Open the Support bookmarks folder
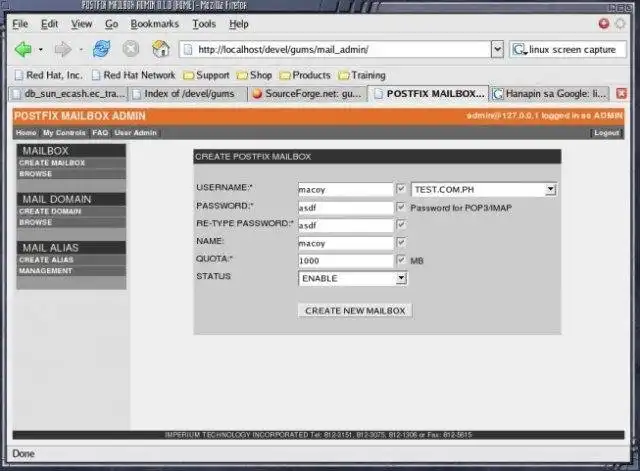The image size is (640, 471). coord(206,75)
